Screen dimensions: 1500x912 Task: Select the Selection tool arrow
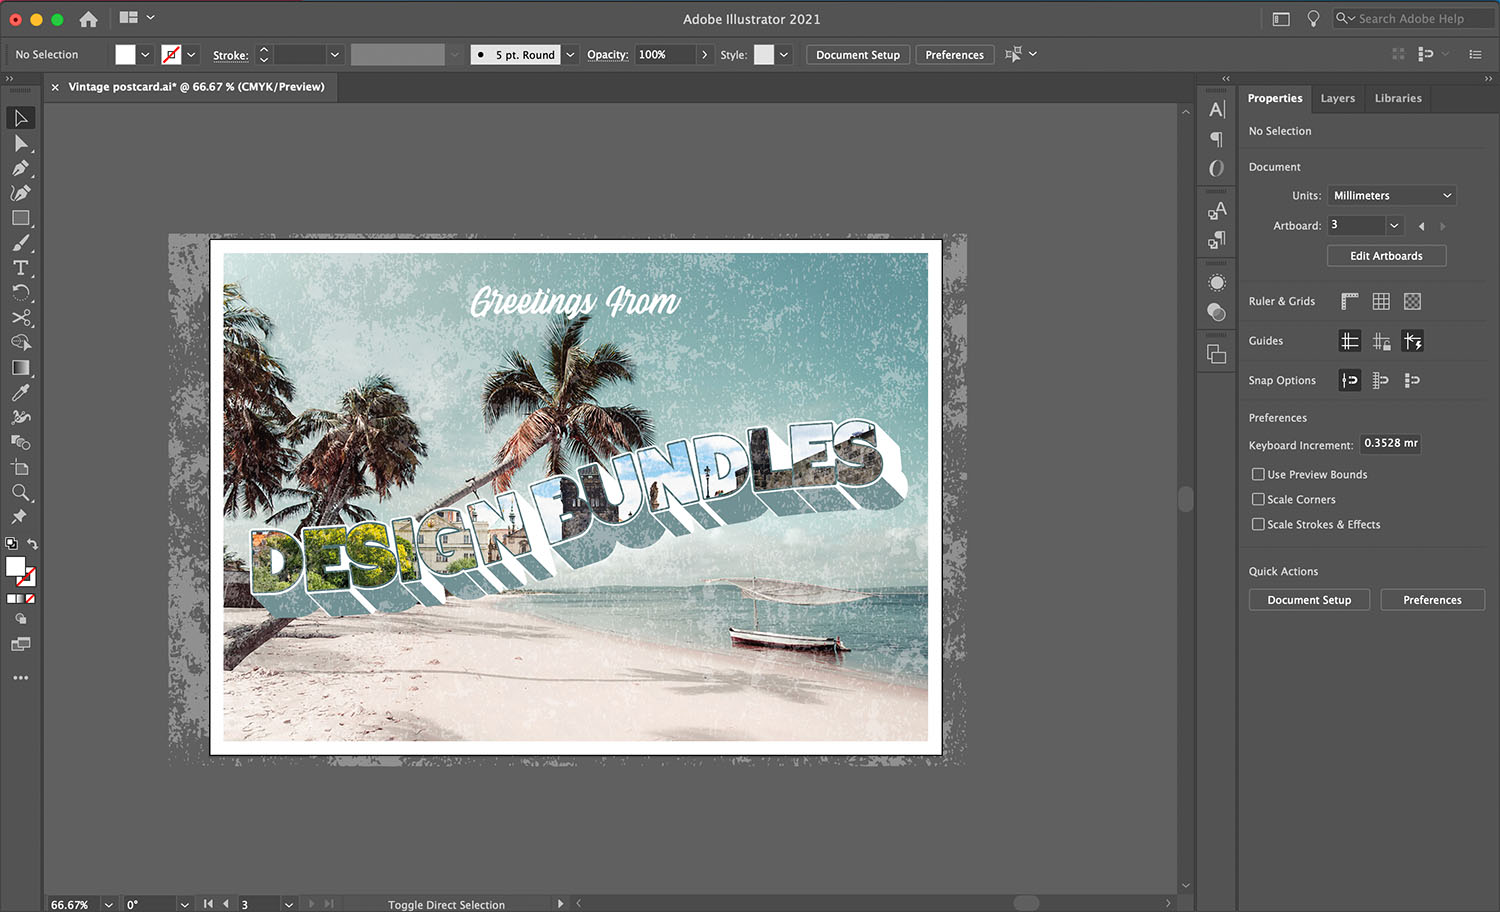pos(20,118)
